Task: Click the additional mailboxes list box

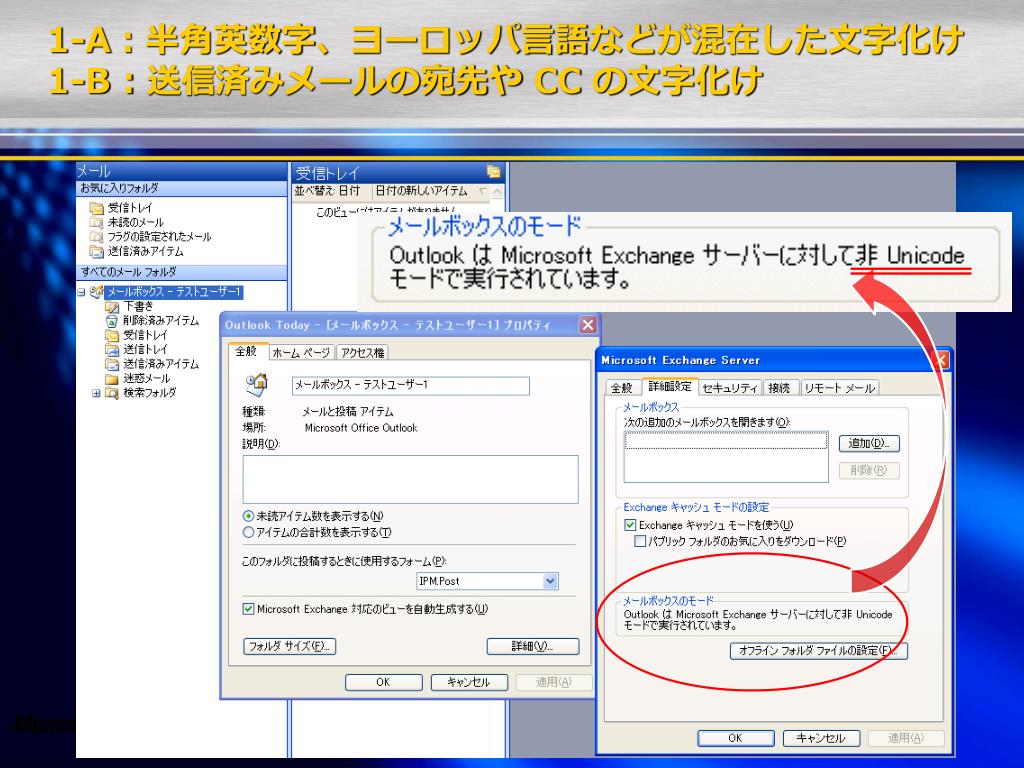Action: point(726,456)
